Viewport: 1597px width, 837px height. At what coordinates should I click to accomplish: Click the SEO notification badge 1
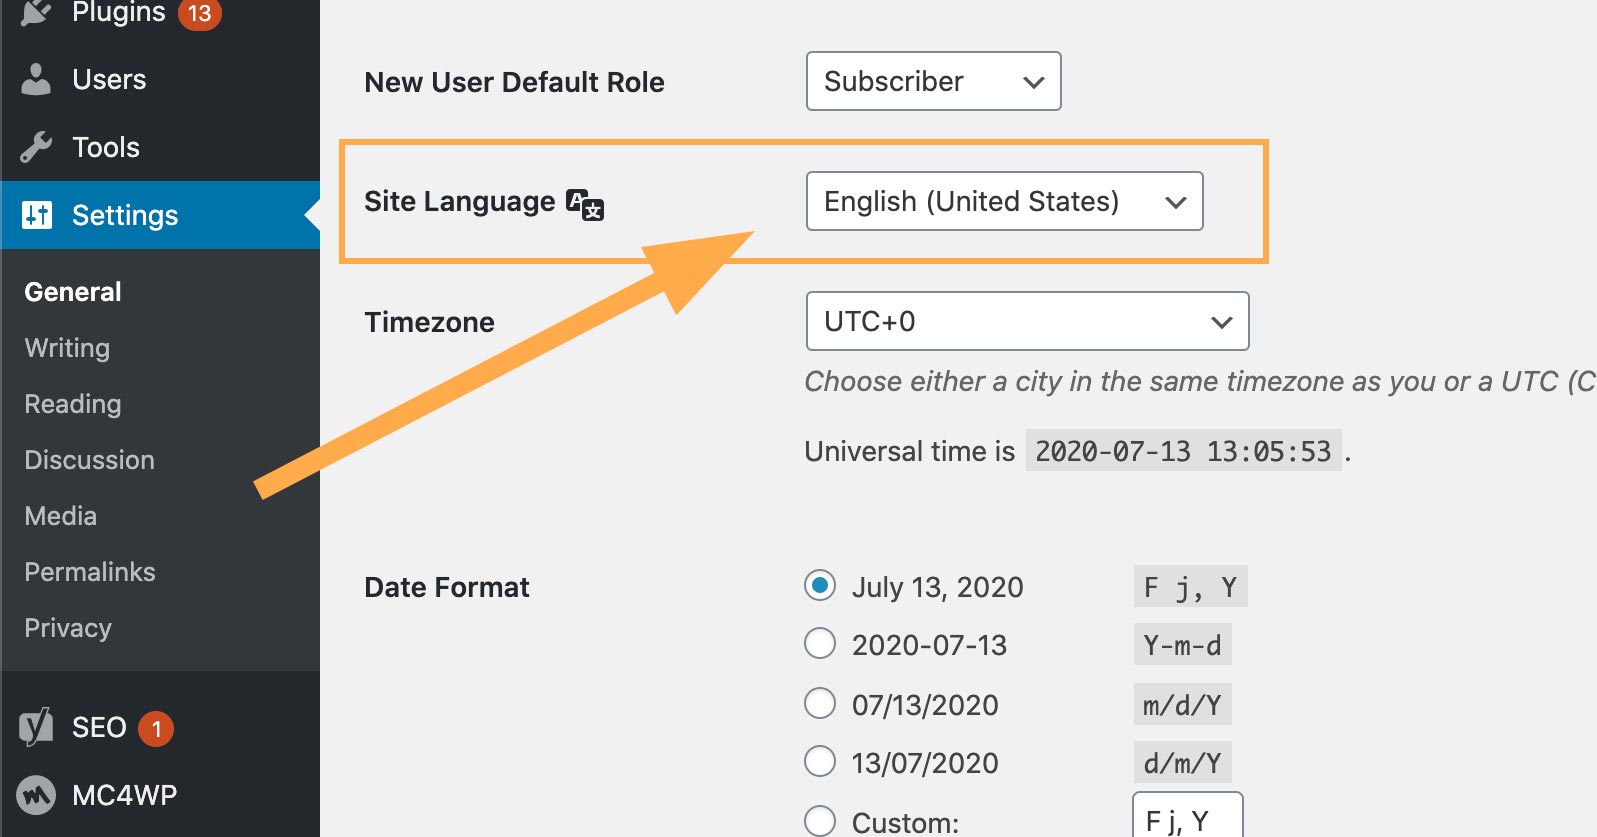coord(156,729)
